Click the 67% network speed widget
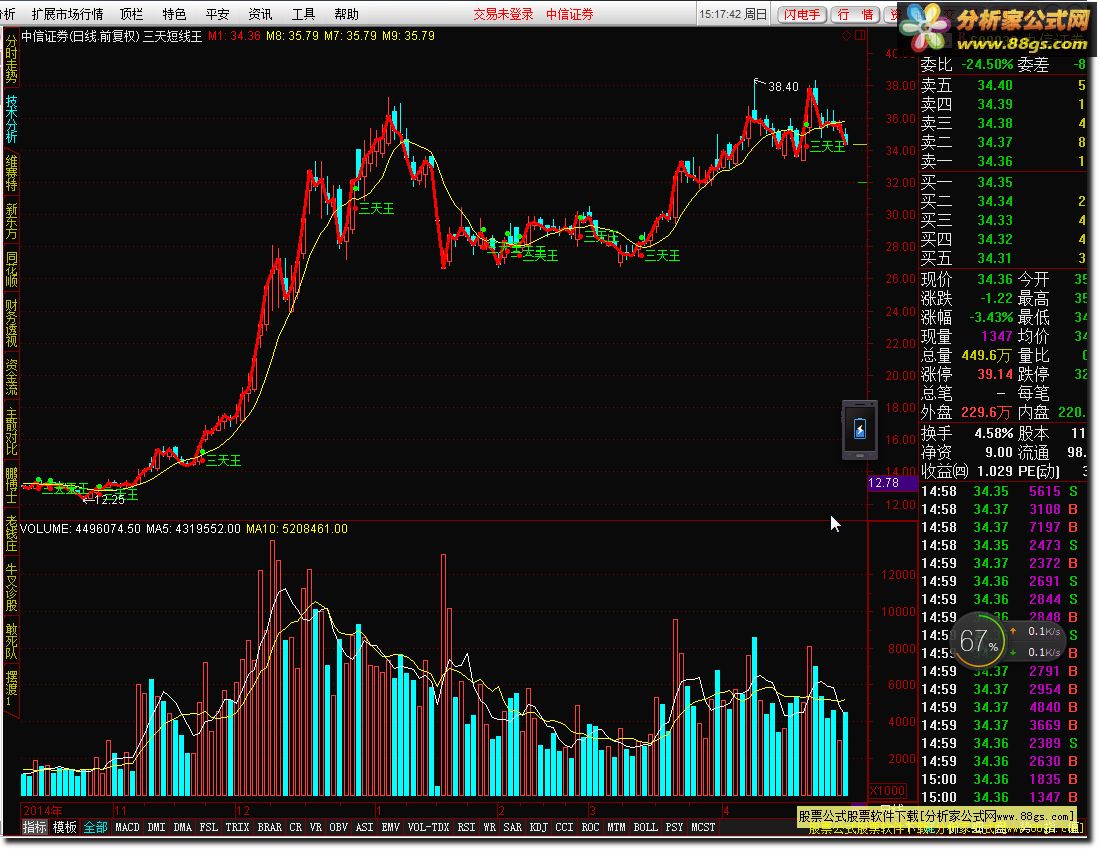1099x849 pixels. [x=1006, y=640]
